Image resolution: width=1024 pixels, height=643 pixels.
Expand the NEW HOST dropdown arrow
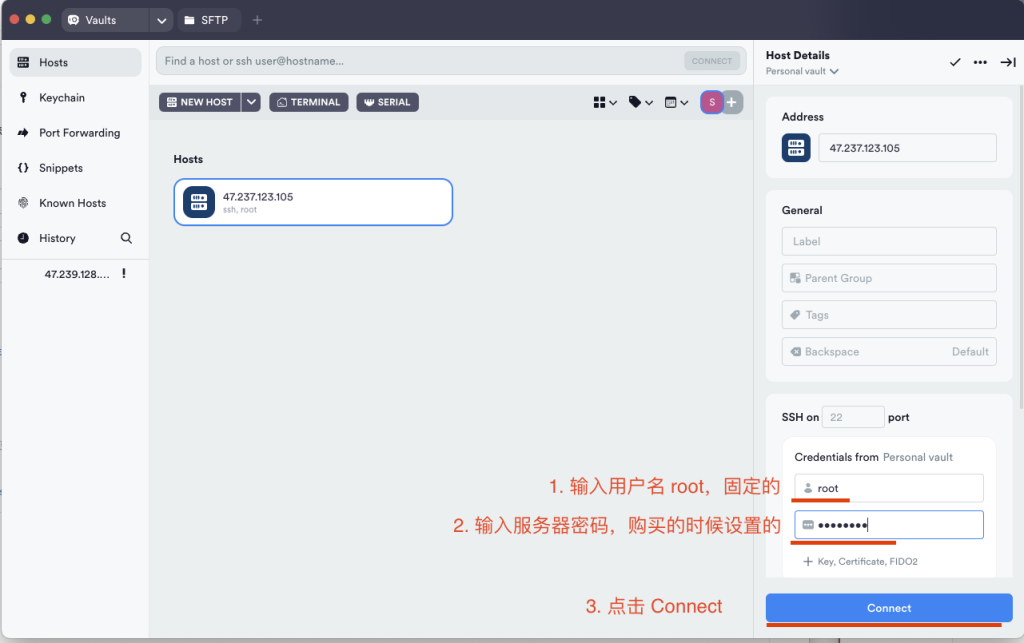click(x=251, y=102)
